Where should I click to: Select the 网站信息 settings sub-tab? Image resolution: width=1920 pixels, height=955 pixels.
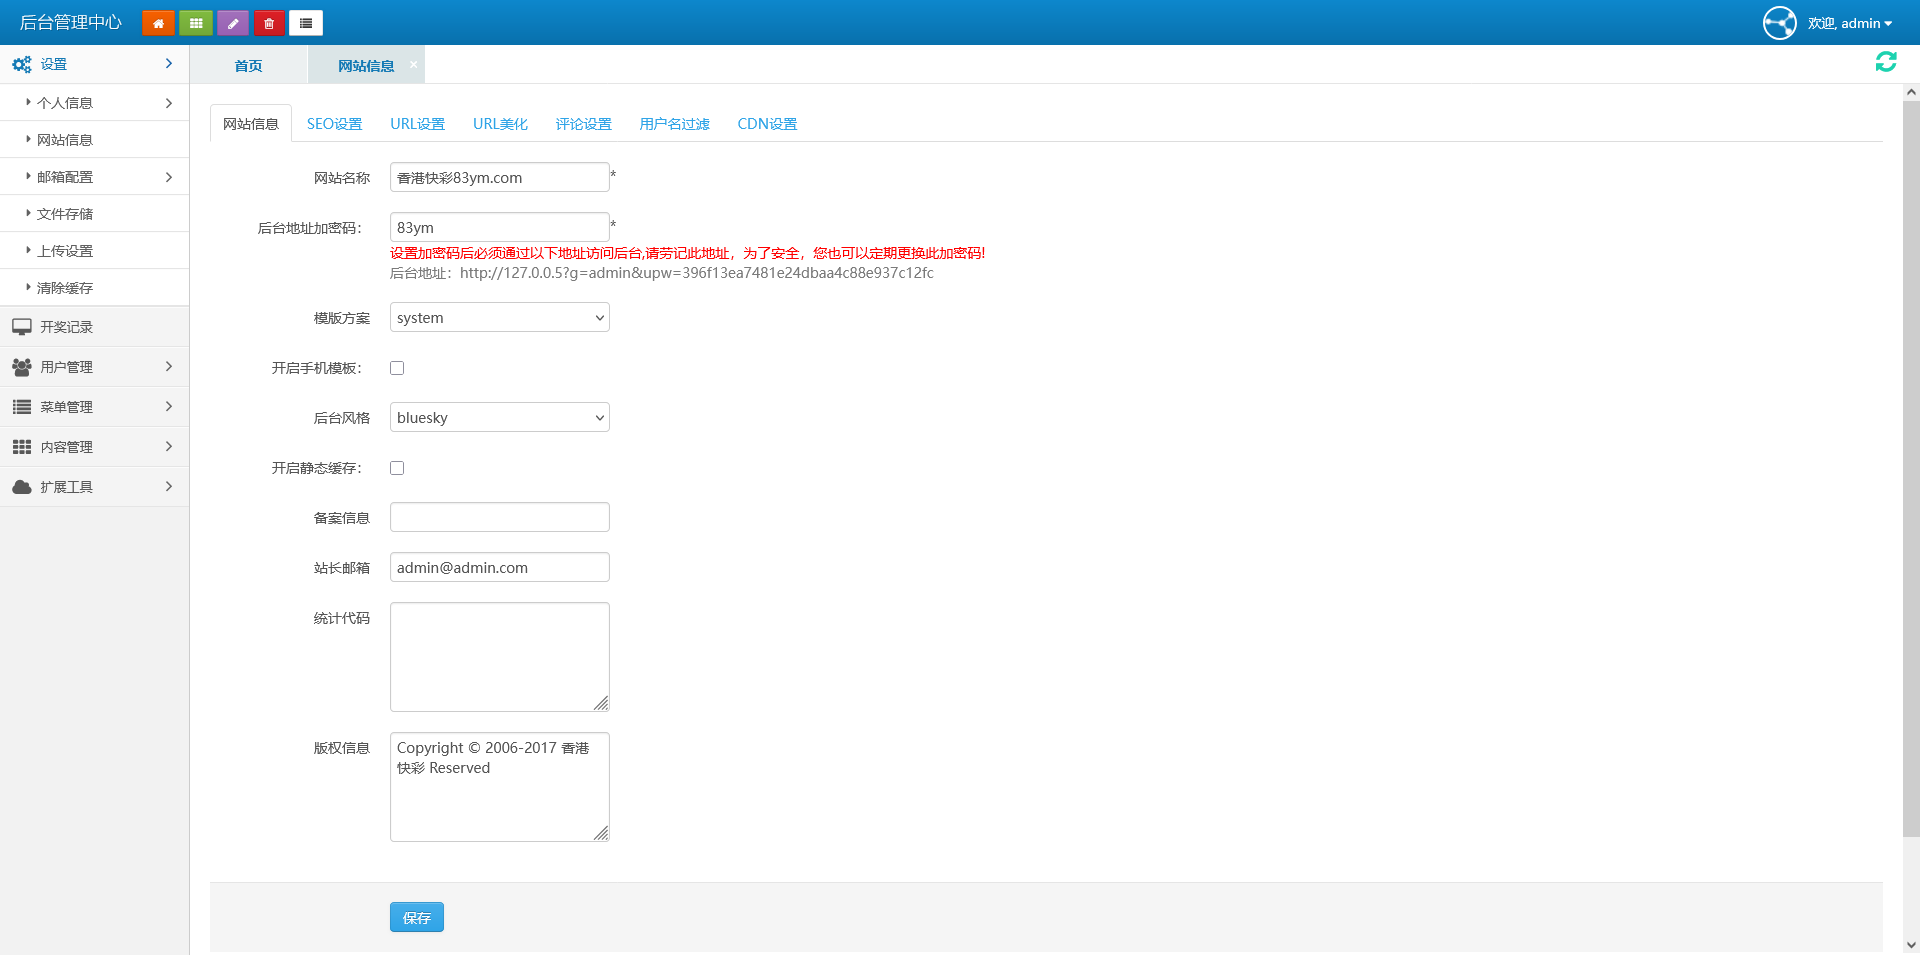click(251, 123)
